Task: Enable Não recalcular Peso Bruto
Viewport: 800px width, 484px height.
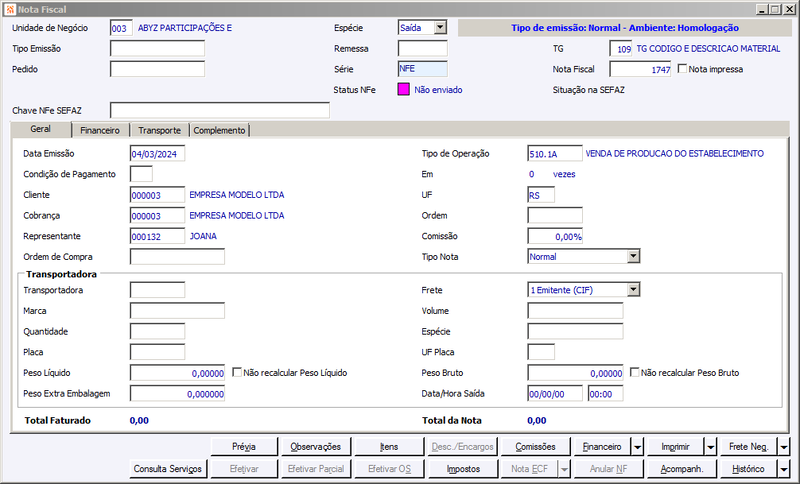Action: pyautogui.click(x=634, y=372)
